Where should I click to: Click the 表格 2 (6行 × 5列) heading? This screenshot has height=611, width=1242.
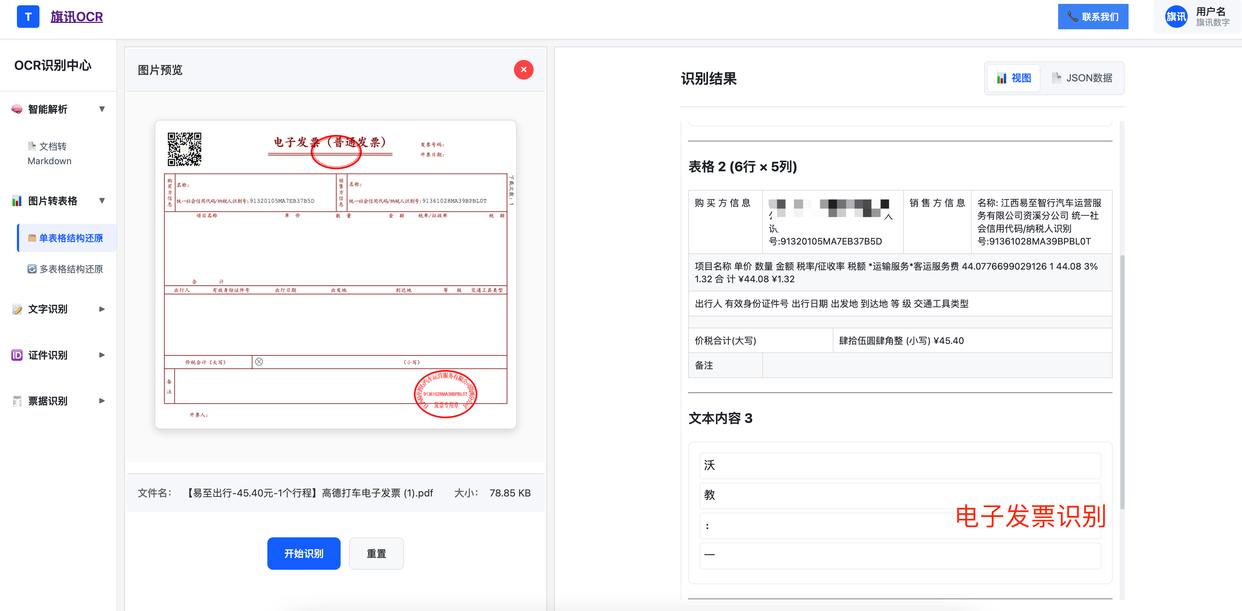(743, 167)
